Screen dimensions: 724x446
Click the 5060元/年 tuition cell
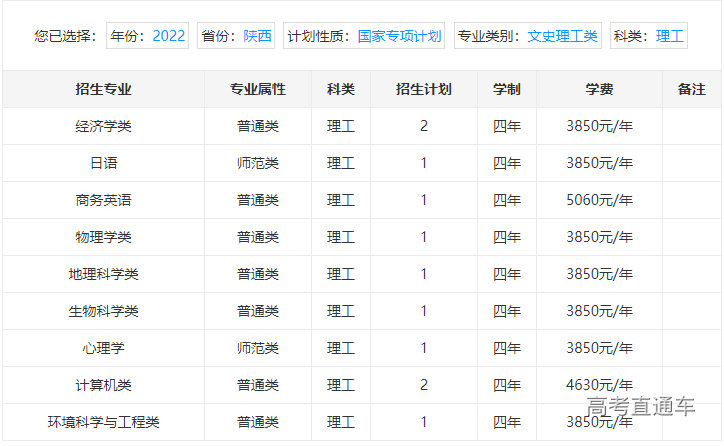[x=599, y=200]
